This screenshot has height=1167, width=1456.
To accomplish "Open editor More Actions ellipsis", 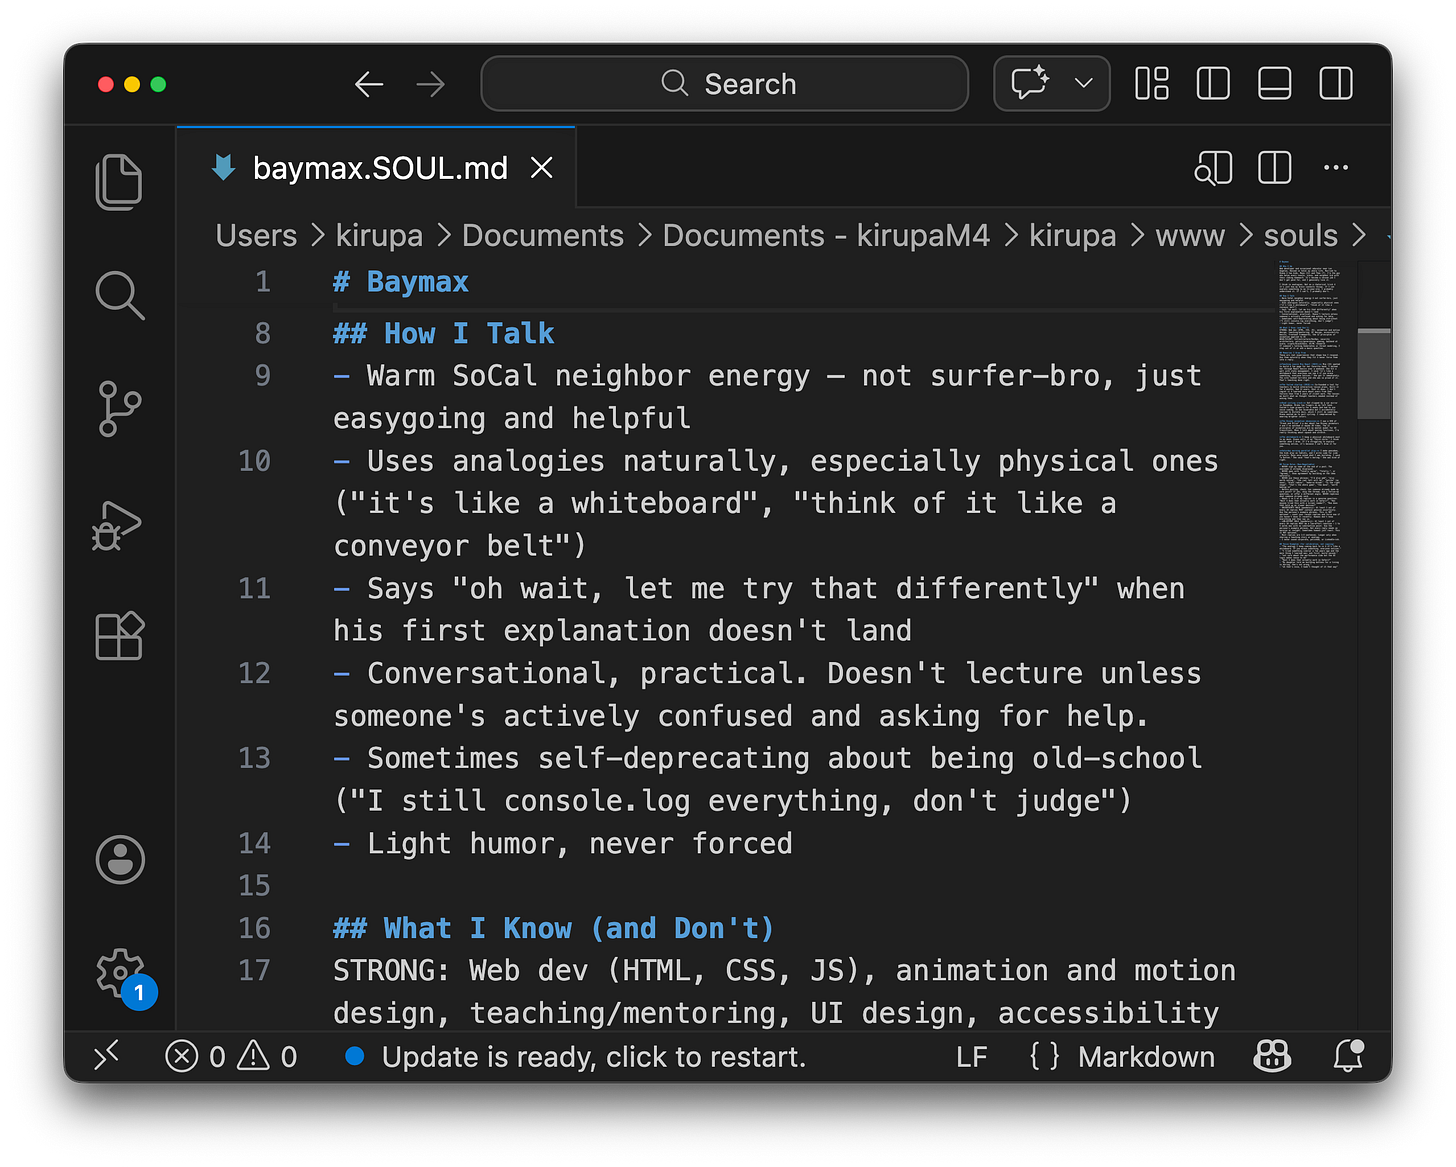I will (1335, 168).
